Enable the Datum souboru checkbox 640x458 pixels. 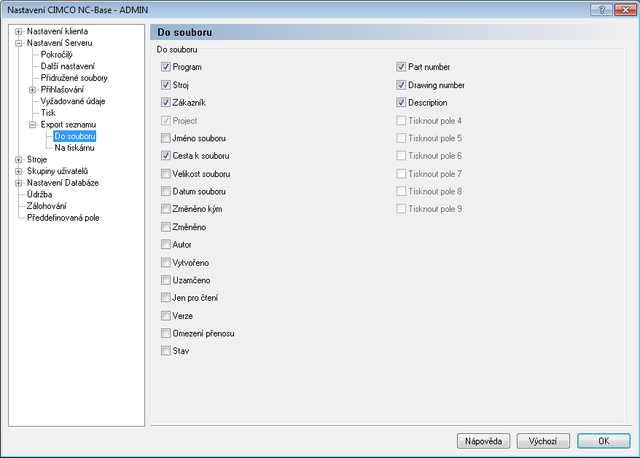click(x=166, y=191)
